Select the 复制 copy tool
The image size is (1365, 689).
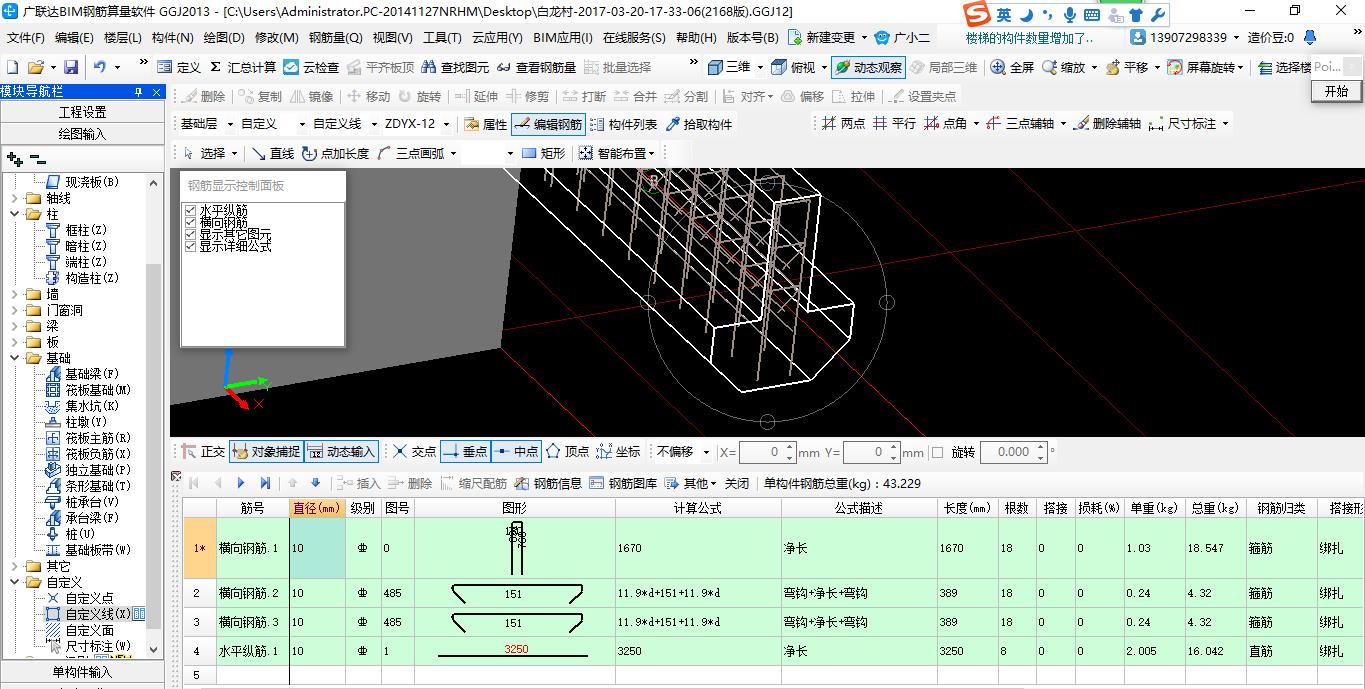(260, 96)
